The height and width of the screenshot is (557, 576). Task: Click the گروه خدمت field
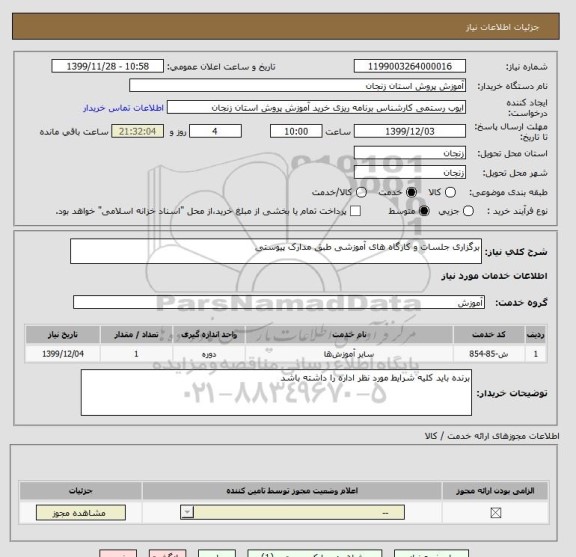point(279,302)
